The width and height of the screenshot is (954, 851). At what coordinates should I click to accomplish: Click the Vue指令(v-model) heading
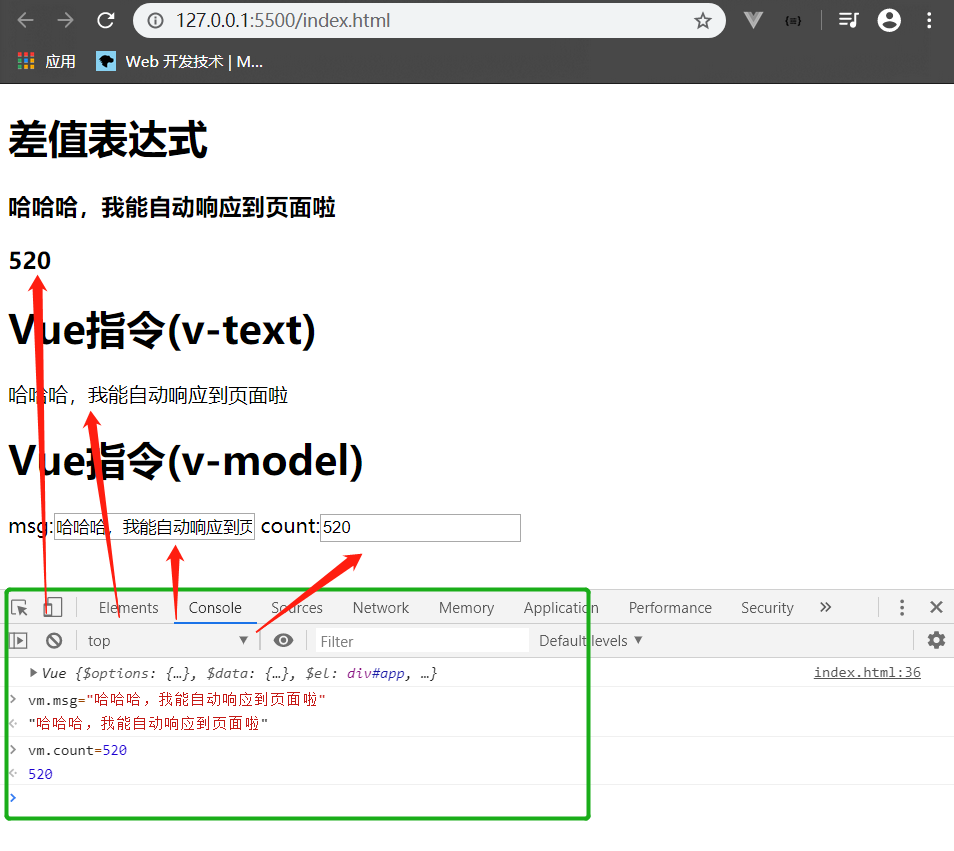(186, 460)
